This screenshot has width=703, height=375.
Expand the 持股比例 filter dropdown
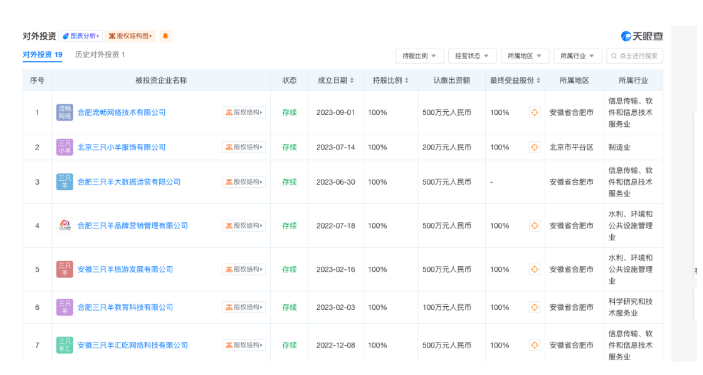click(x=419, y=56)
